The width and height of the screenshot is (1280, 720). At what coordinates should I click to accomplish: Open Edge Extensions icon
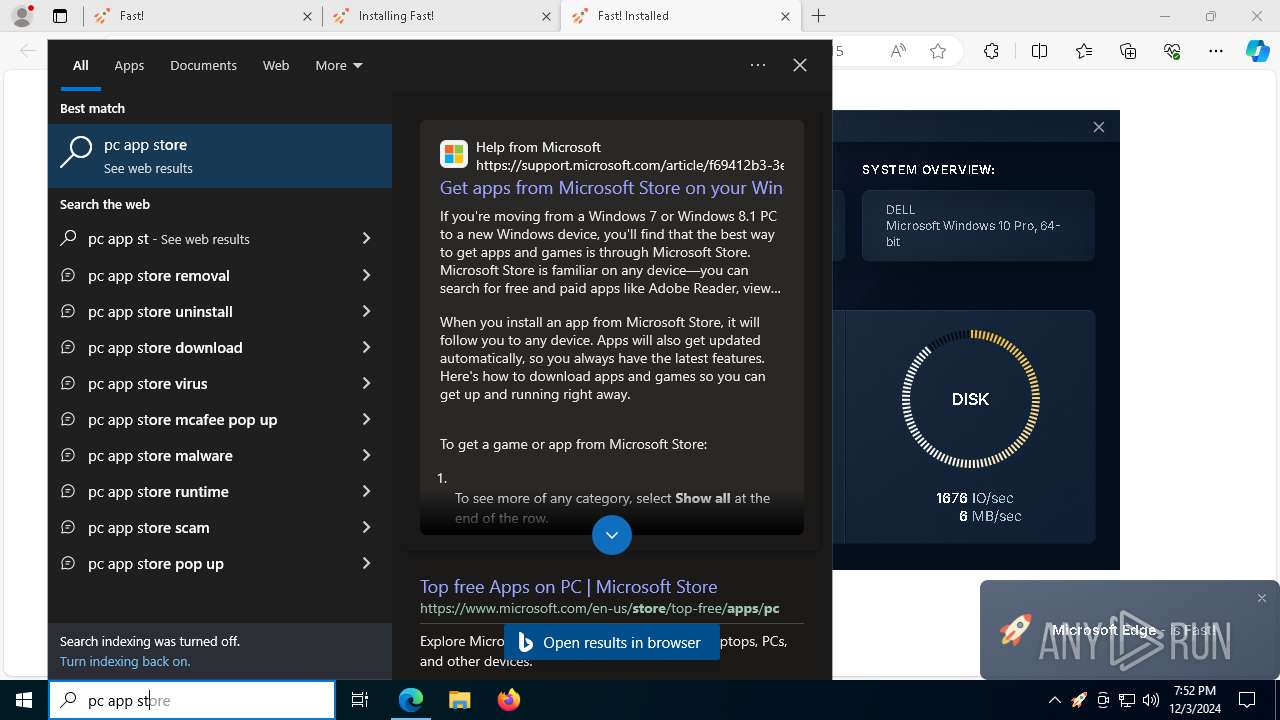pyautogui.click(x=991, y=51)
